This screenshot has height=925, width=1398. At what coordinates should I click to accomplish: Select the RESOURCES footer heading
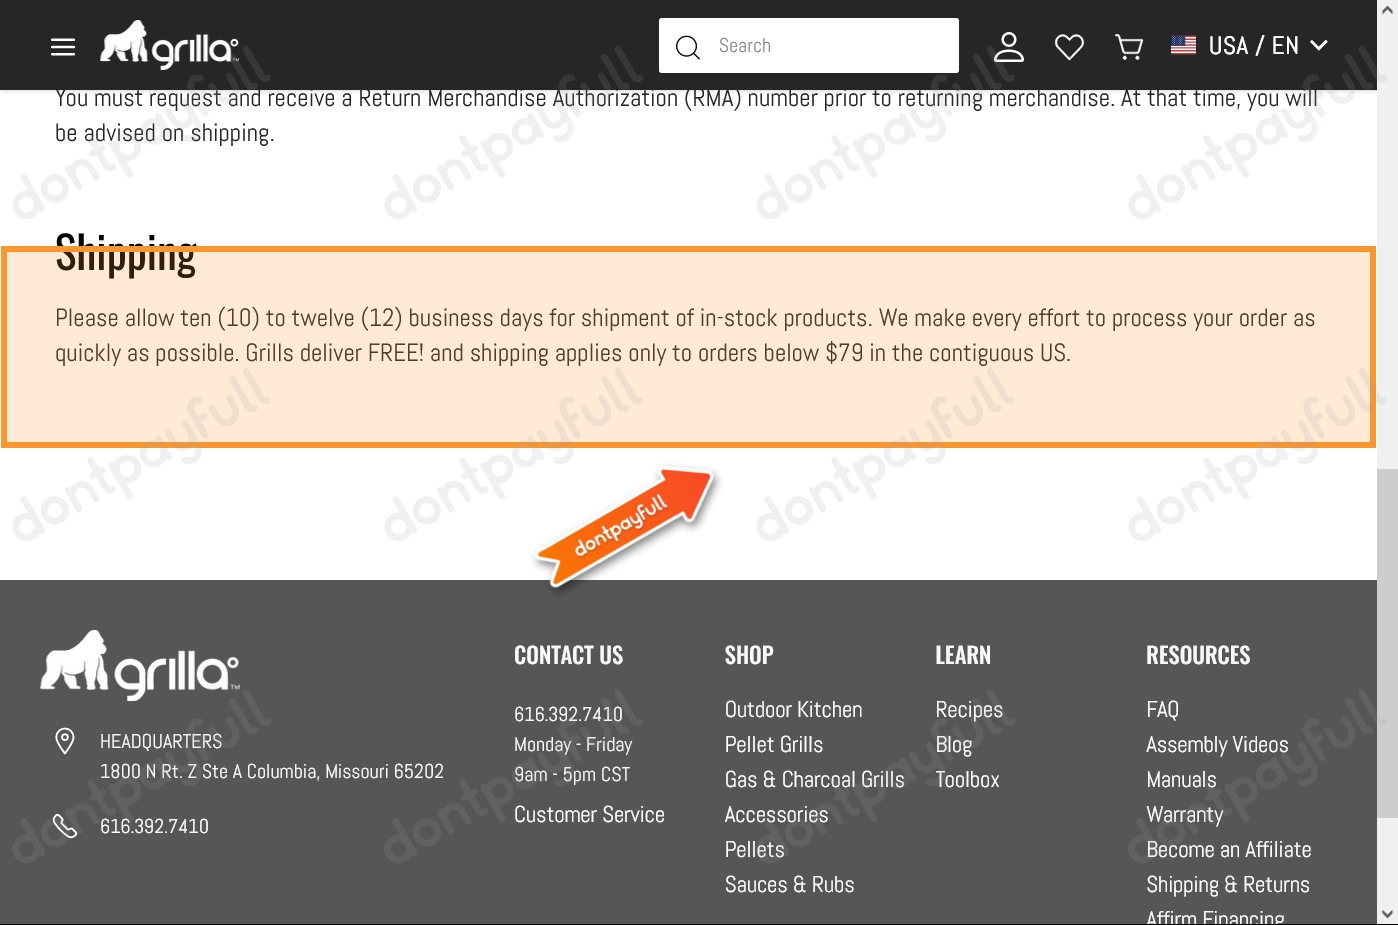(1198, 655)
